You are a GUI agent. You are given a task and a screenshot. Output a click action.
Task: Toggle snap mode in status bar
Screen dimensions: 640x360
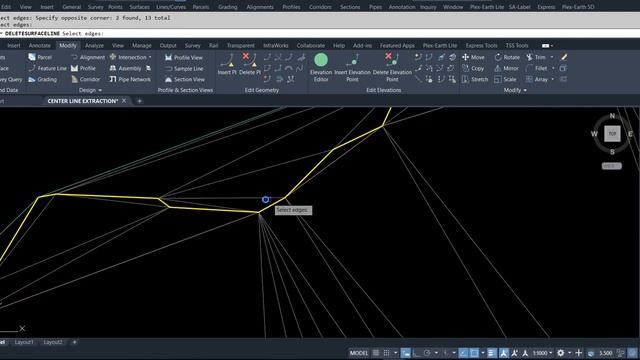click(386, 353)
